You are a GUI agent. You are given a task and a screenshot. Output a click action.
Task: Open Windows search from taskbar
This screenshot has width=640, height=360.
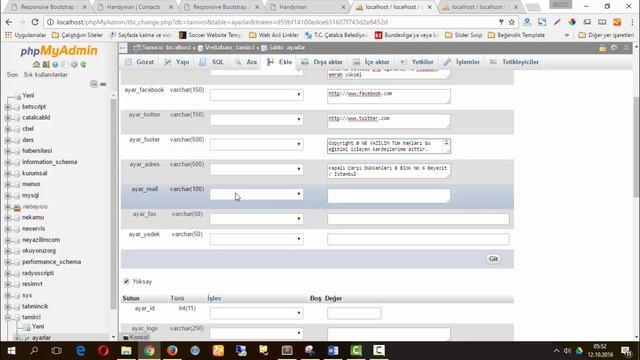pos(34,351)
